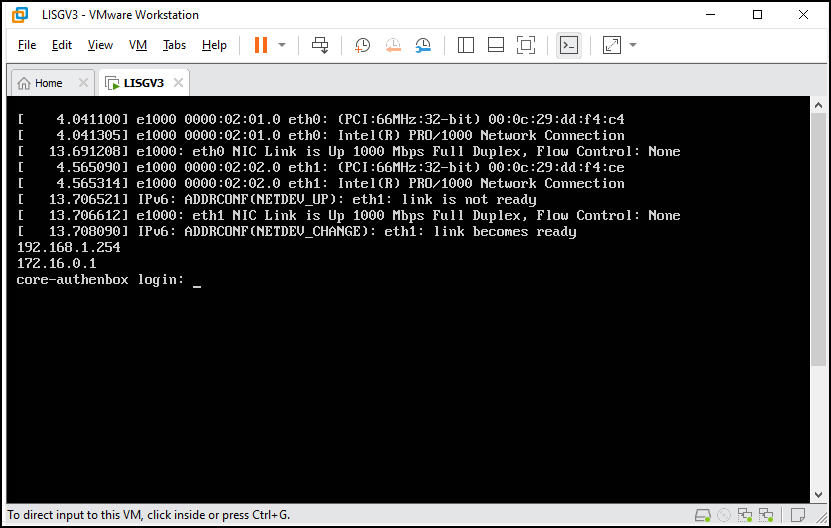Click the Send Ctrl+Alt+Del icon

(x=320, y=45)
